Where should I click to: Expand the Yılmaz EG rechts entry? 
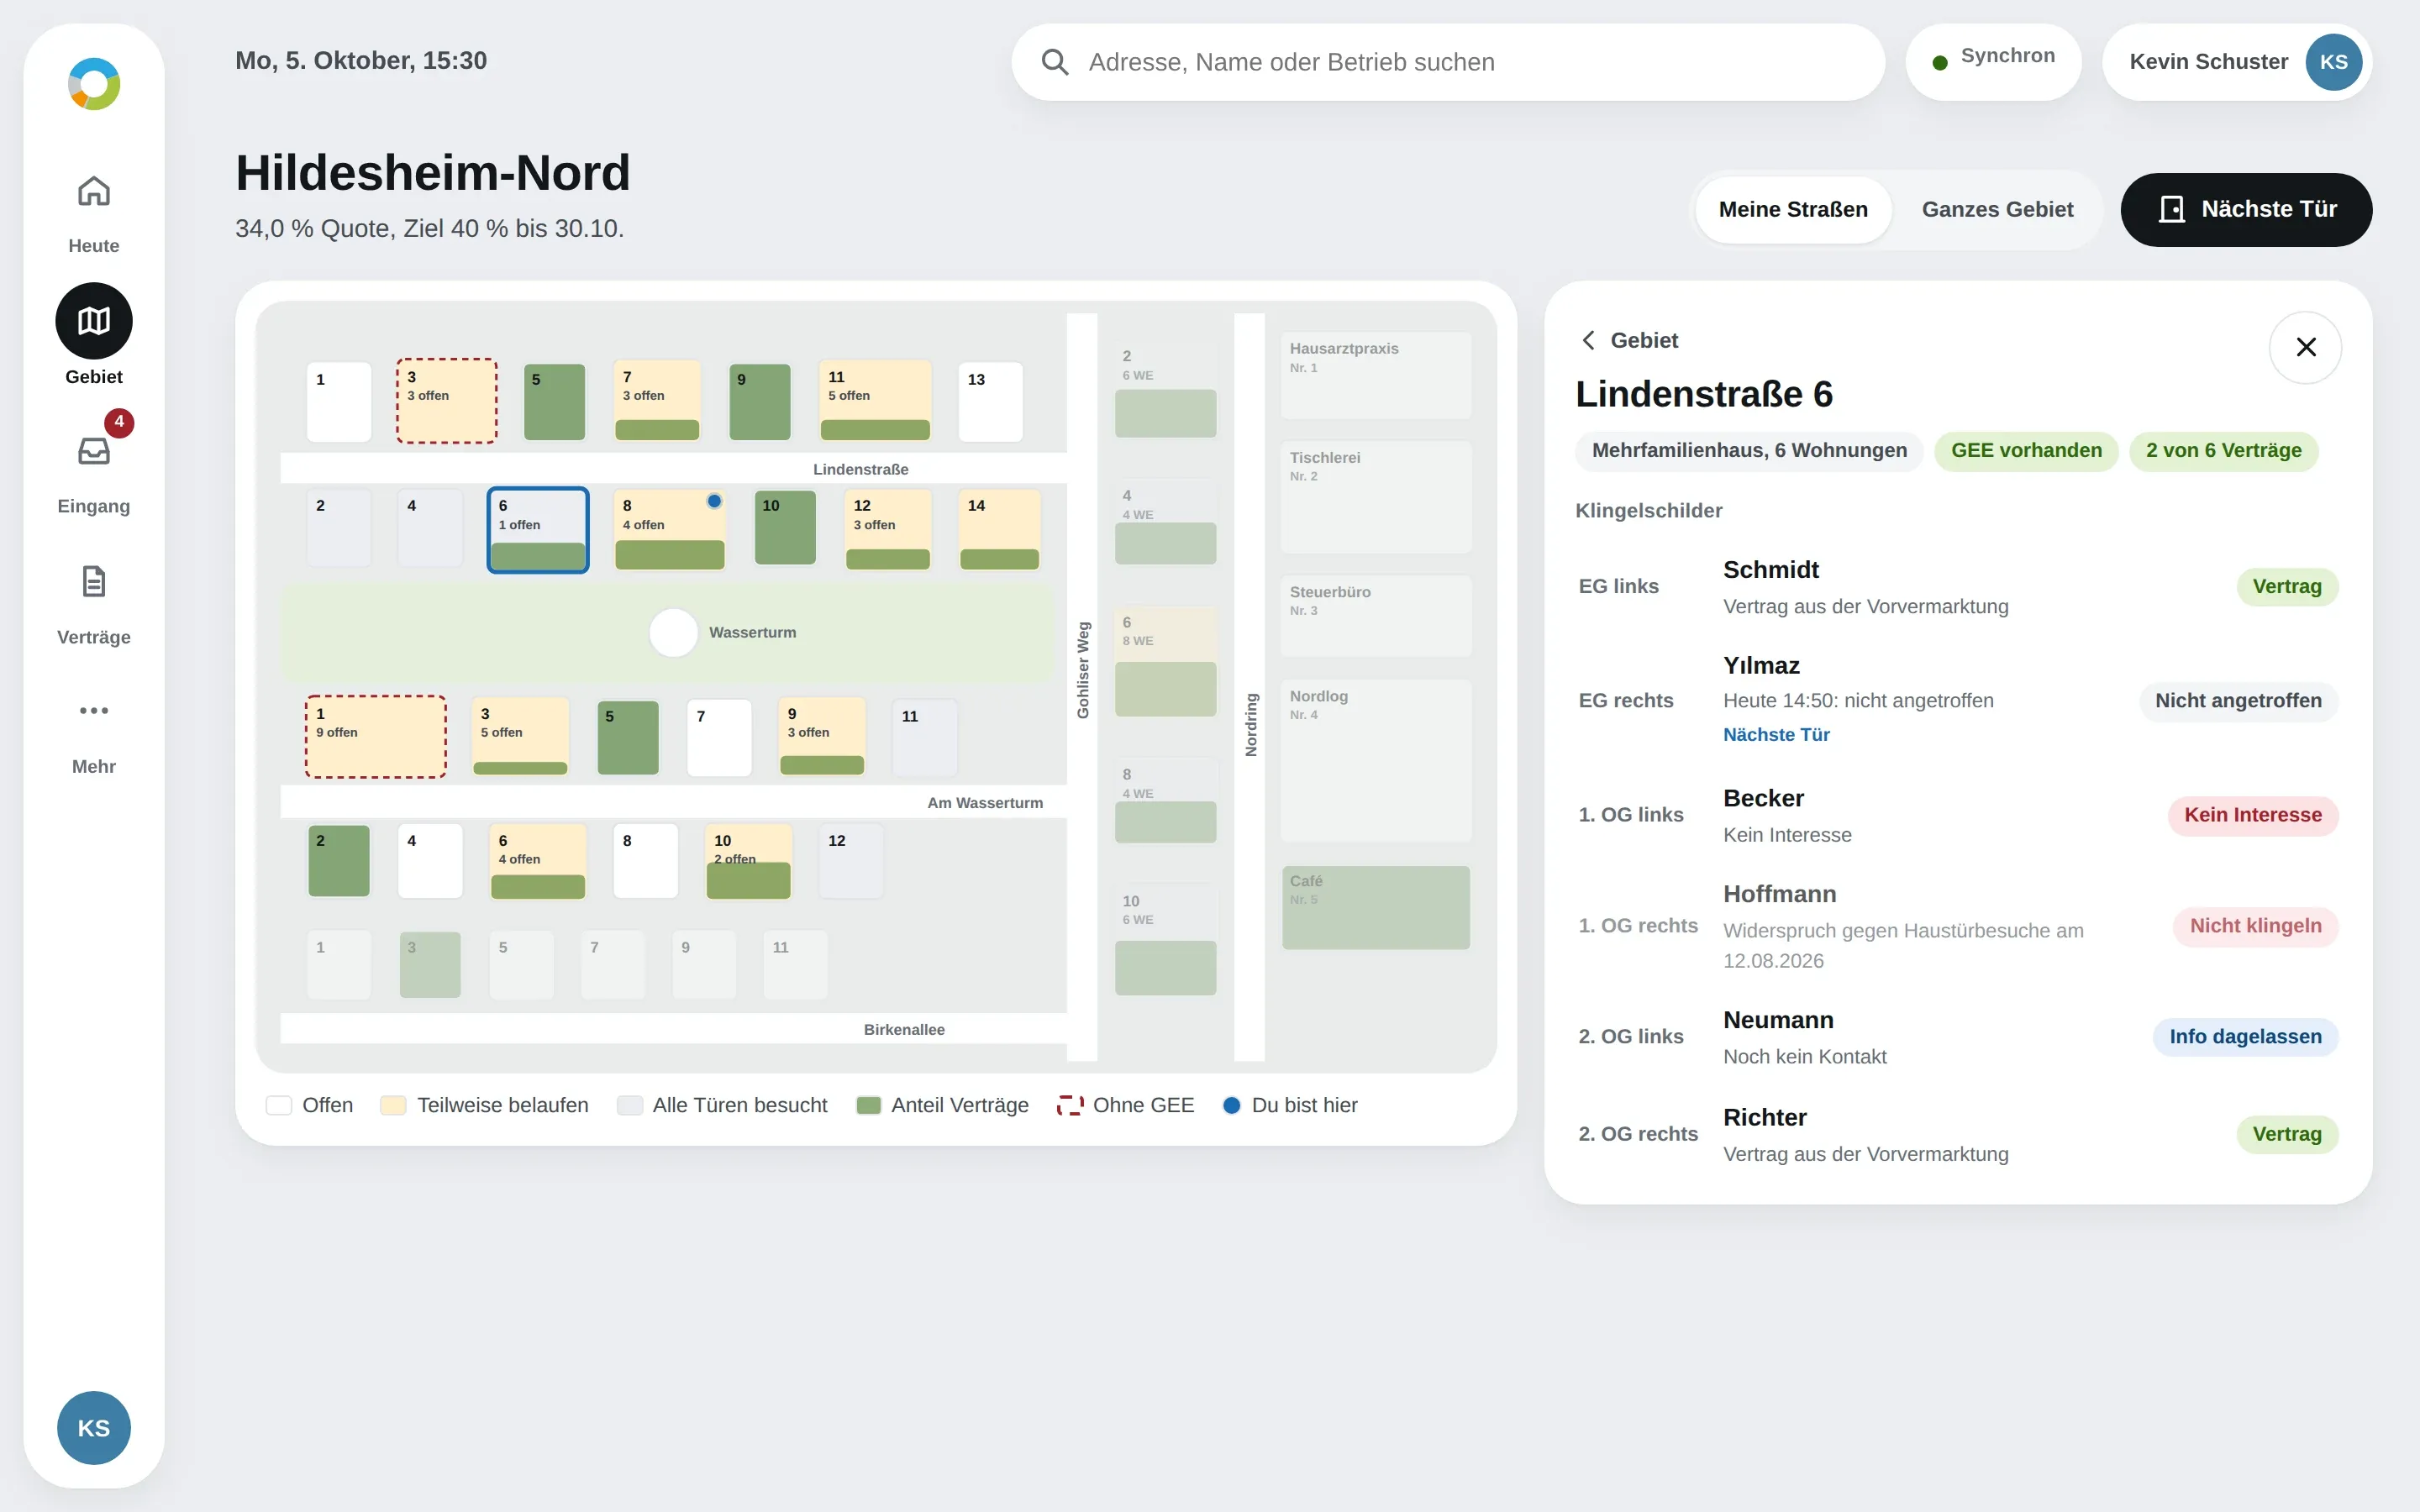tap(1957, 700)
